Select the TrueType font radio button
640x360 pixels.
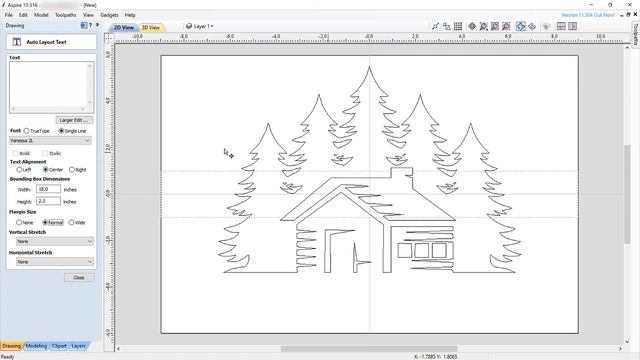(x=27, y=131)
